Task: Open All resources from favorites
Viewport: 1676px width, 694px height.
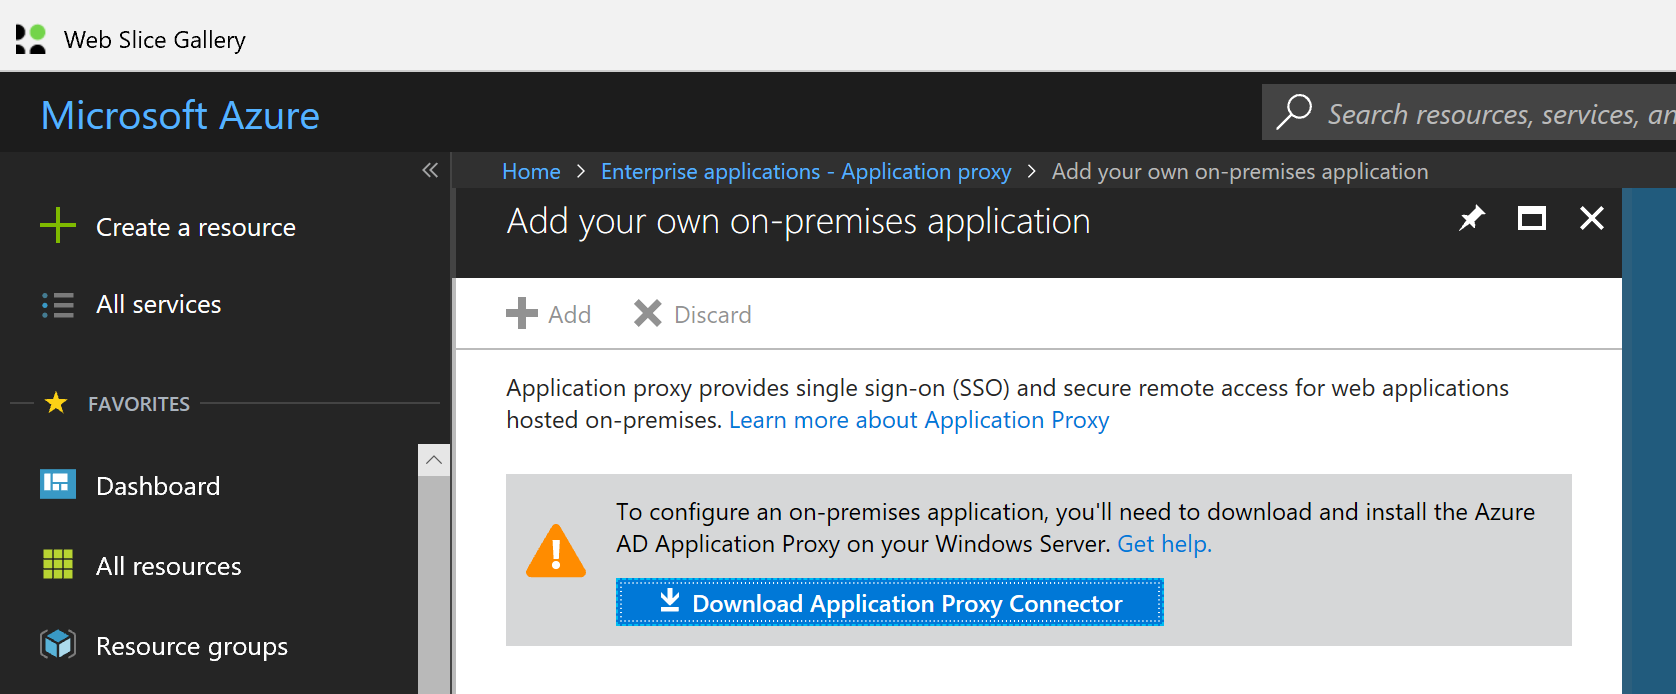Action: (168, 566)
